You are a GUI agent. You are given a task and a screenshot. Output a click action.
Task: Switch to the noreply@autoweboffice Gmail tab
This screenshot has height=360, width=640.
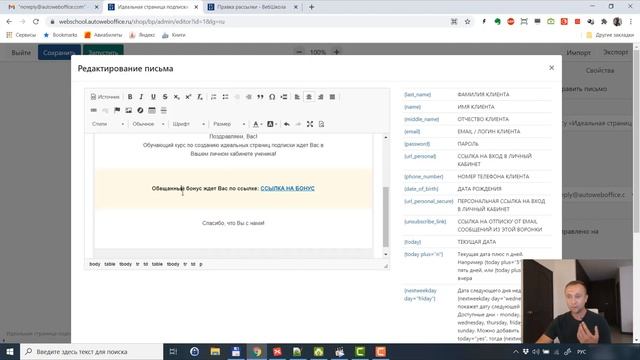(x=51, y=7)
